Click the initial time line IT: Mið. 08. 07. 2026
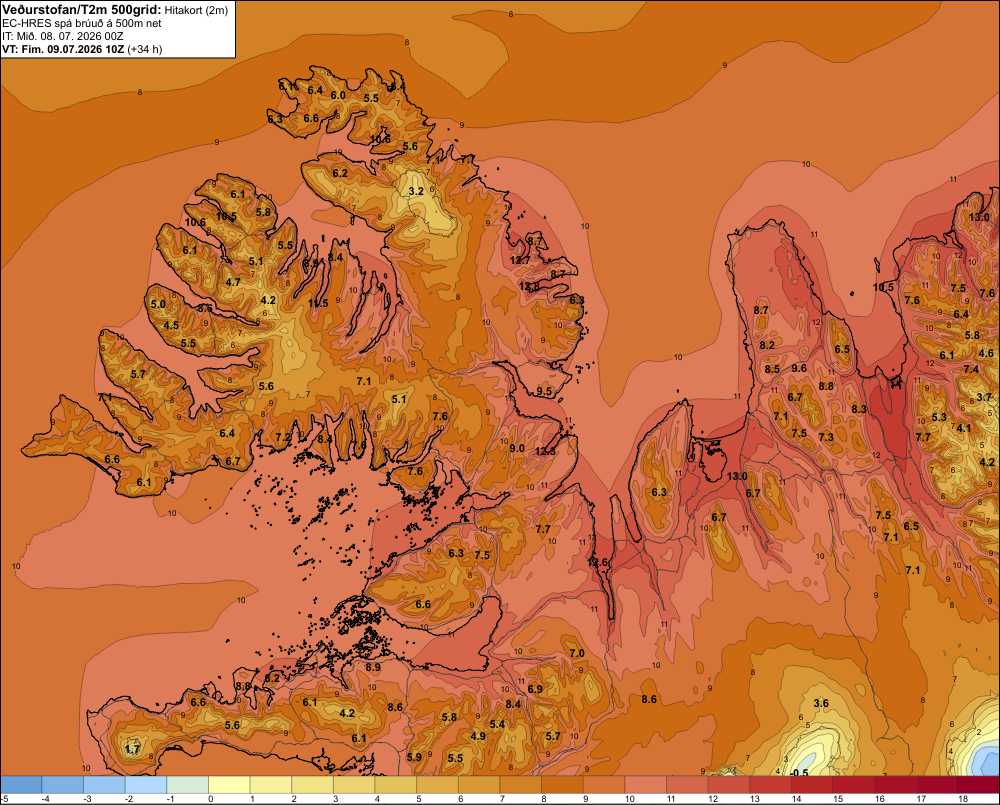1000x805 pixels. pyautogui.click(x=62, y=36)
